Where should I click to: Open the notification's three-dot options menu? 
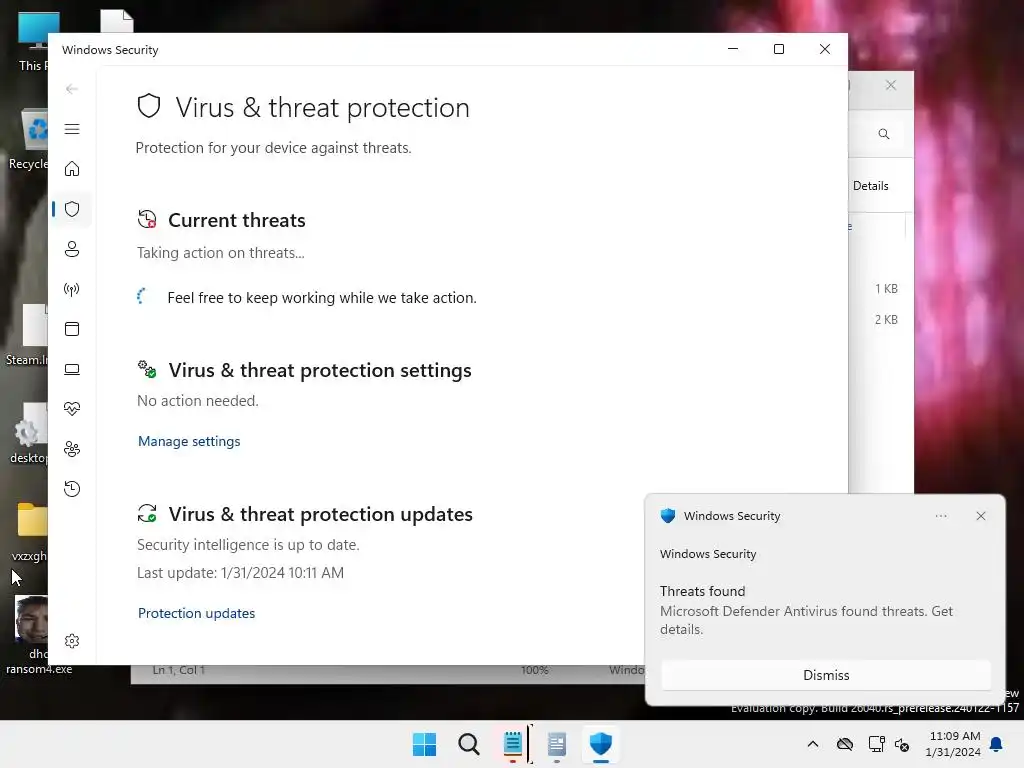tap(941, 516)
